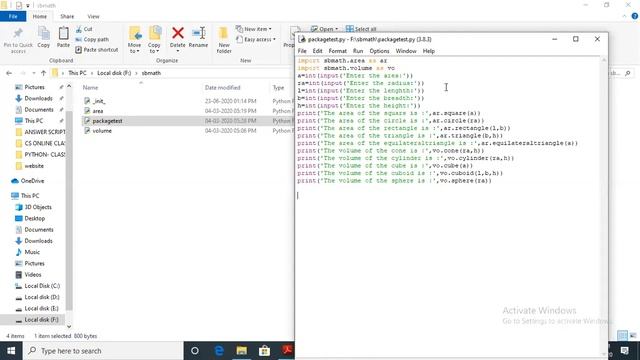Viewport: 640px width, 360px height.
Task: Switch to the View ribbon tab
Action: pyautogui.click(x=93, y=16)
